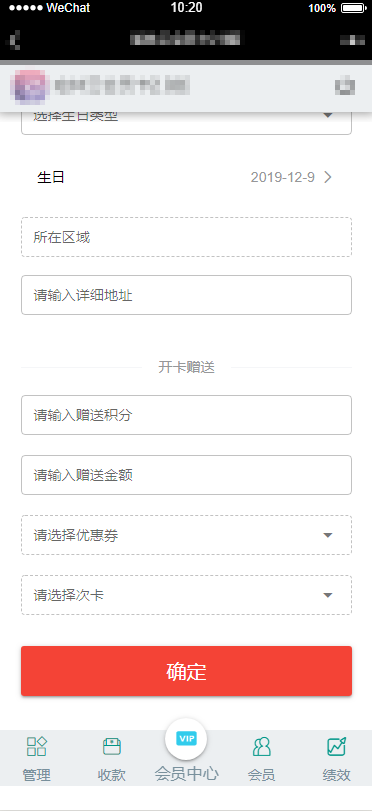Click the 请输入详细地址 input field
Viewport: 372px width, 811px height.
point(186,295)
